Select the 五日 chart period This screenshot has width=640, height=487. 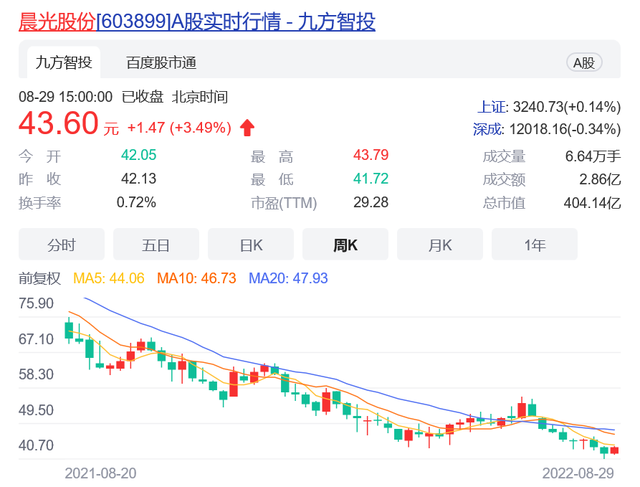156,244
